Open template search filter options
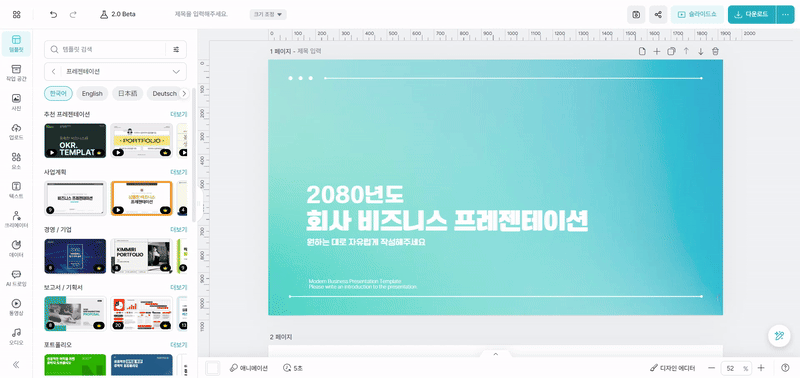Viewport: 800px width, 378px height. 176,49
